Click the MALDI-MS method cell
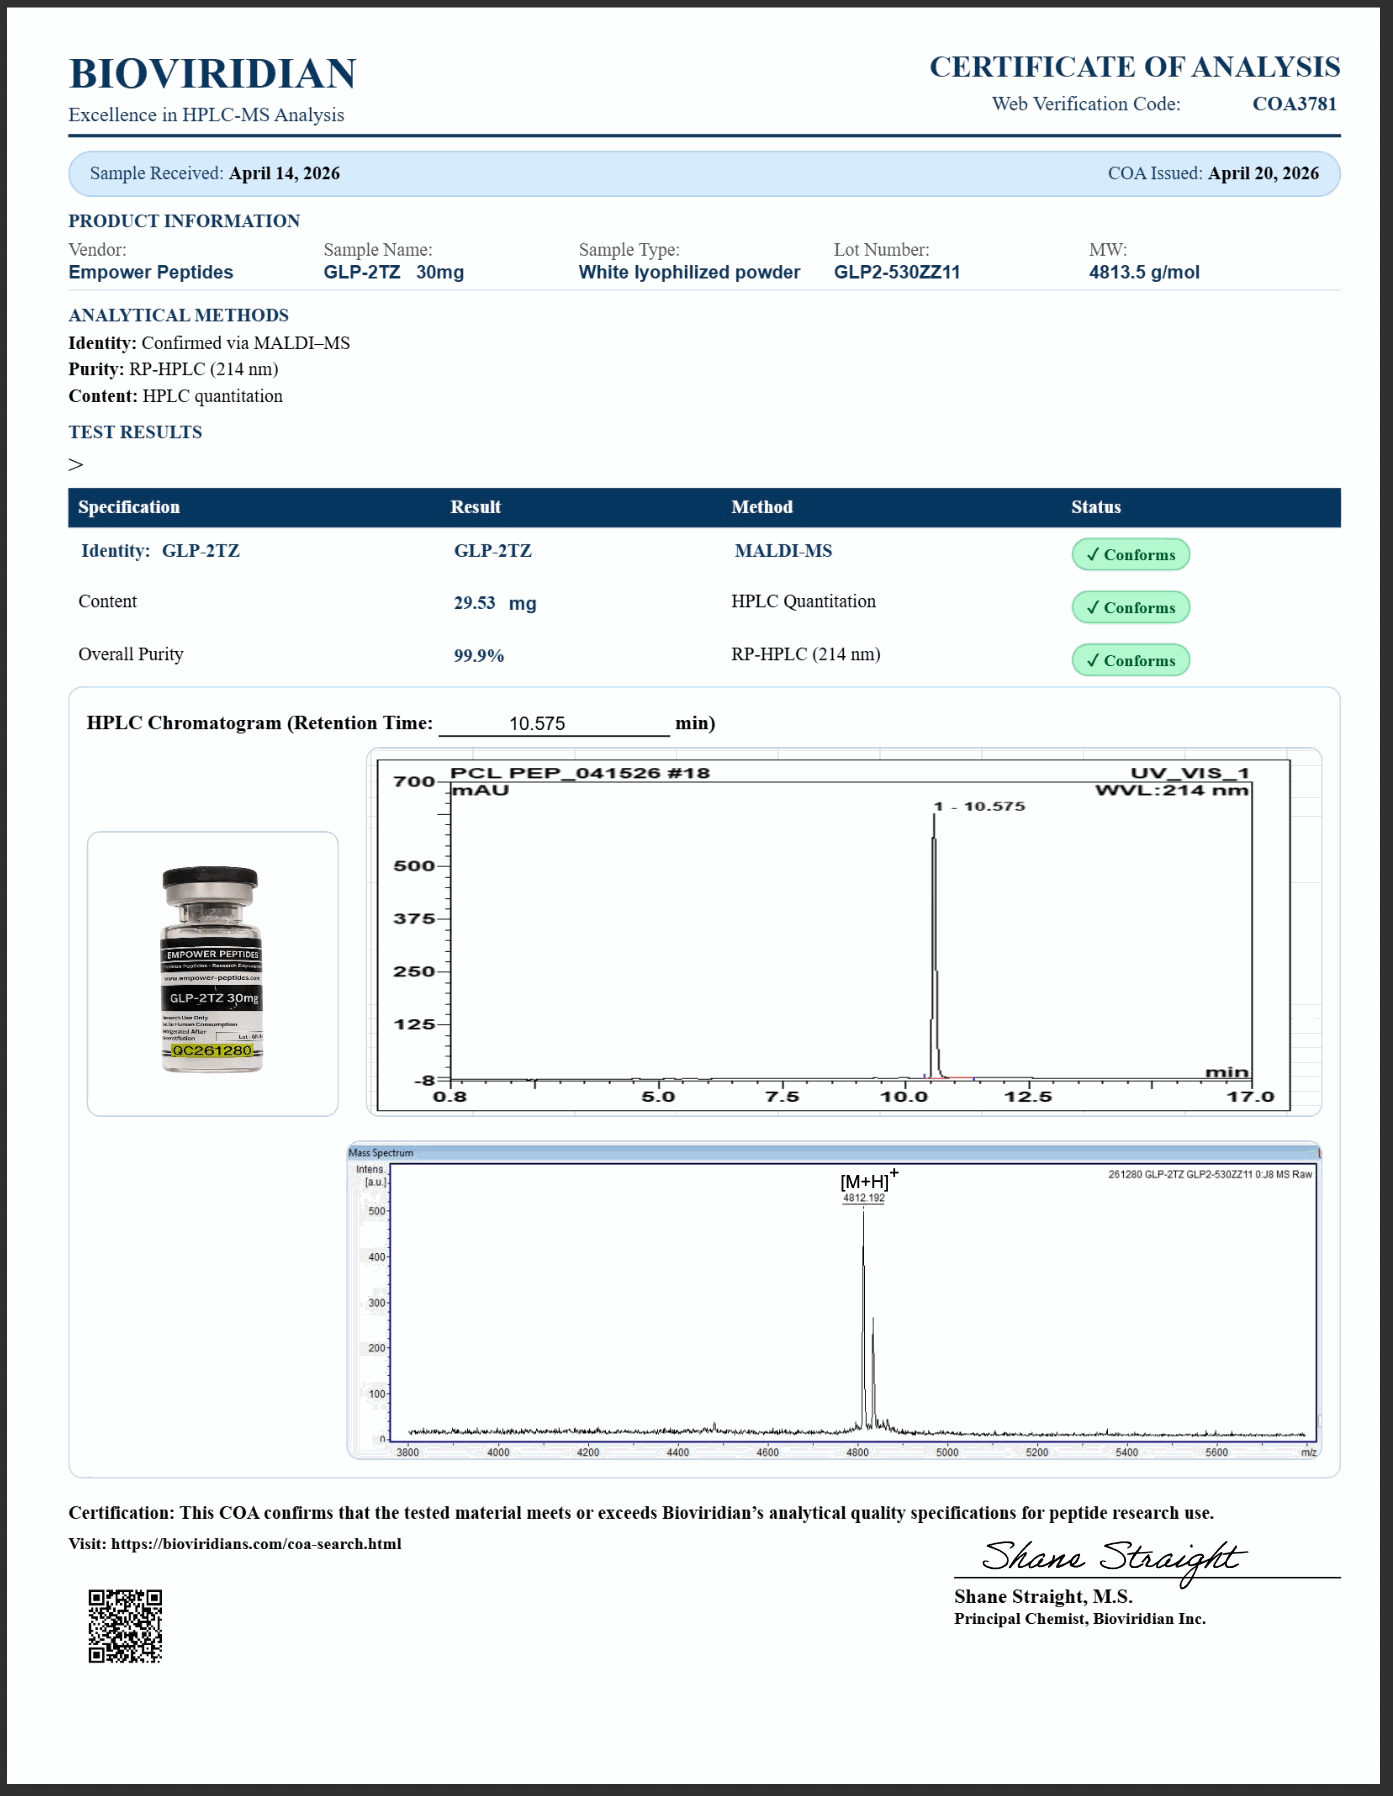The height and width of the screenshot is (1796, 1393). 783,551
